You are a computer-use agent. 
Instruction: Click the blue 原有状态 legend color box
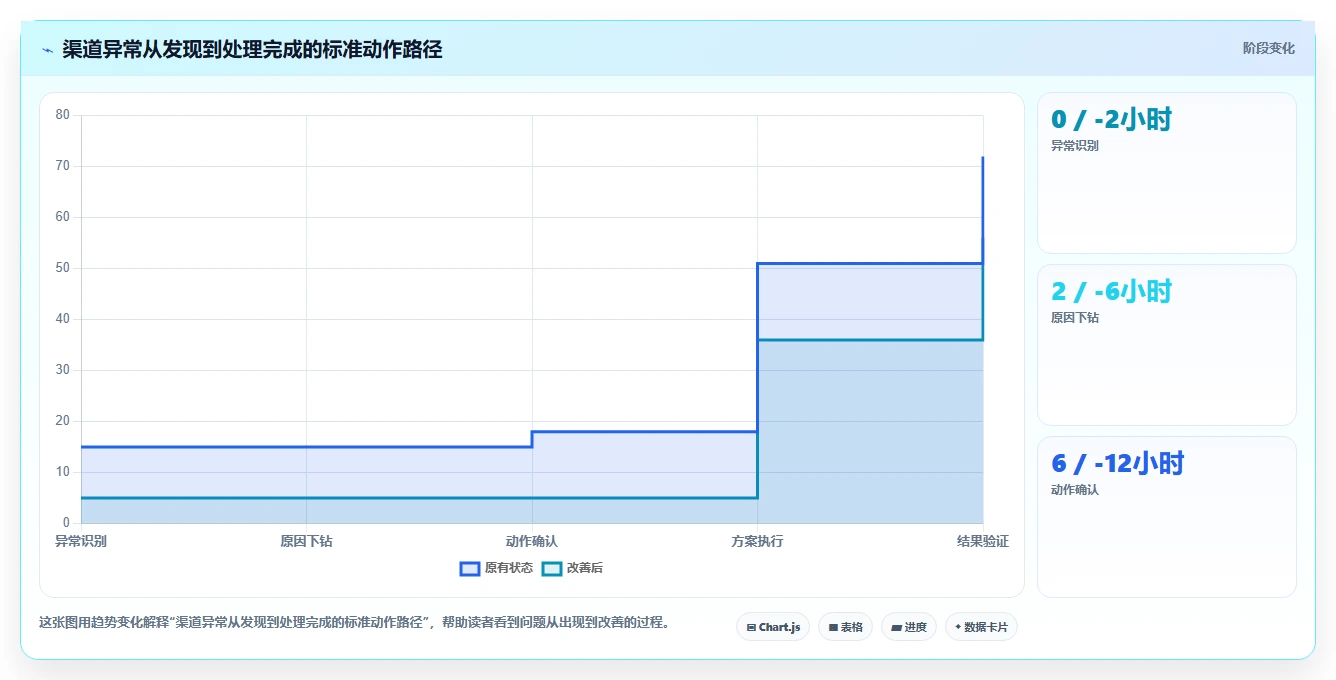(x=470, y=568)
